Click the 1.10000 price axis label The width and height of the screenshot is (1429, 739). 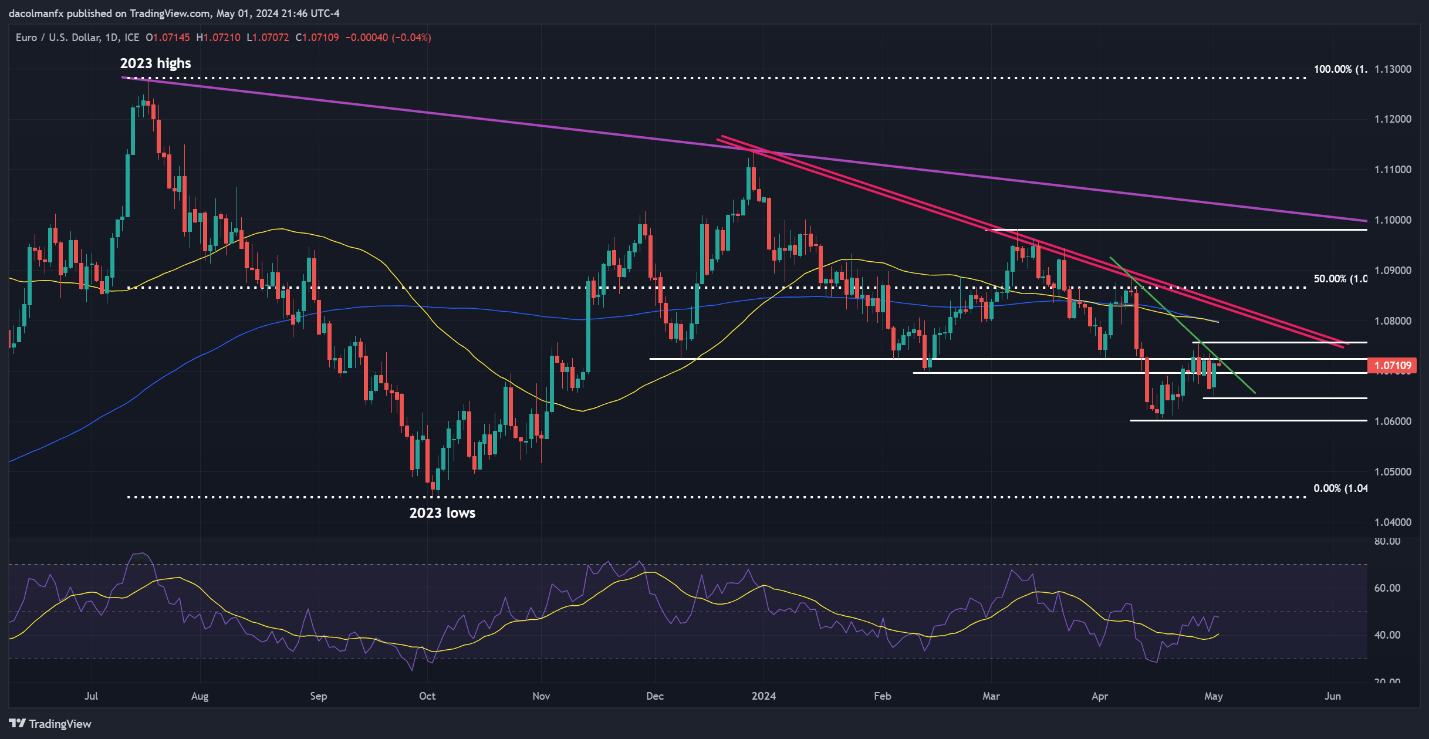pyautogui.click(x=1392, y=220)
